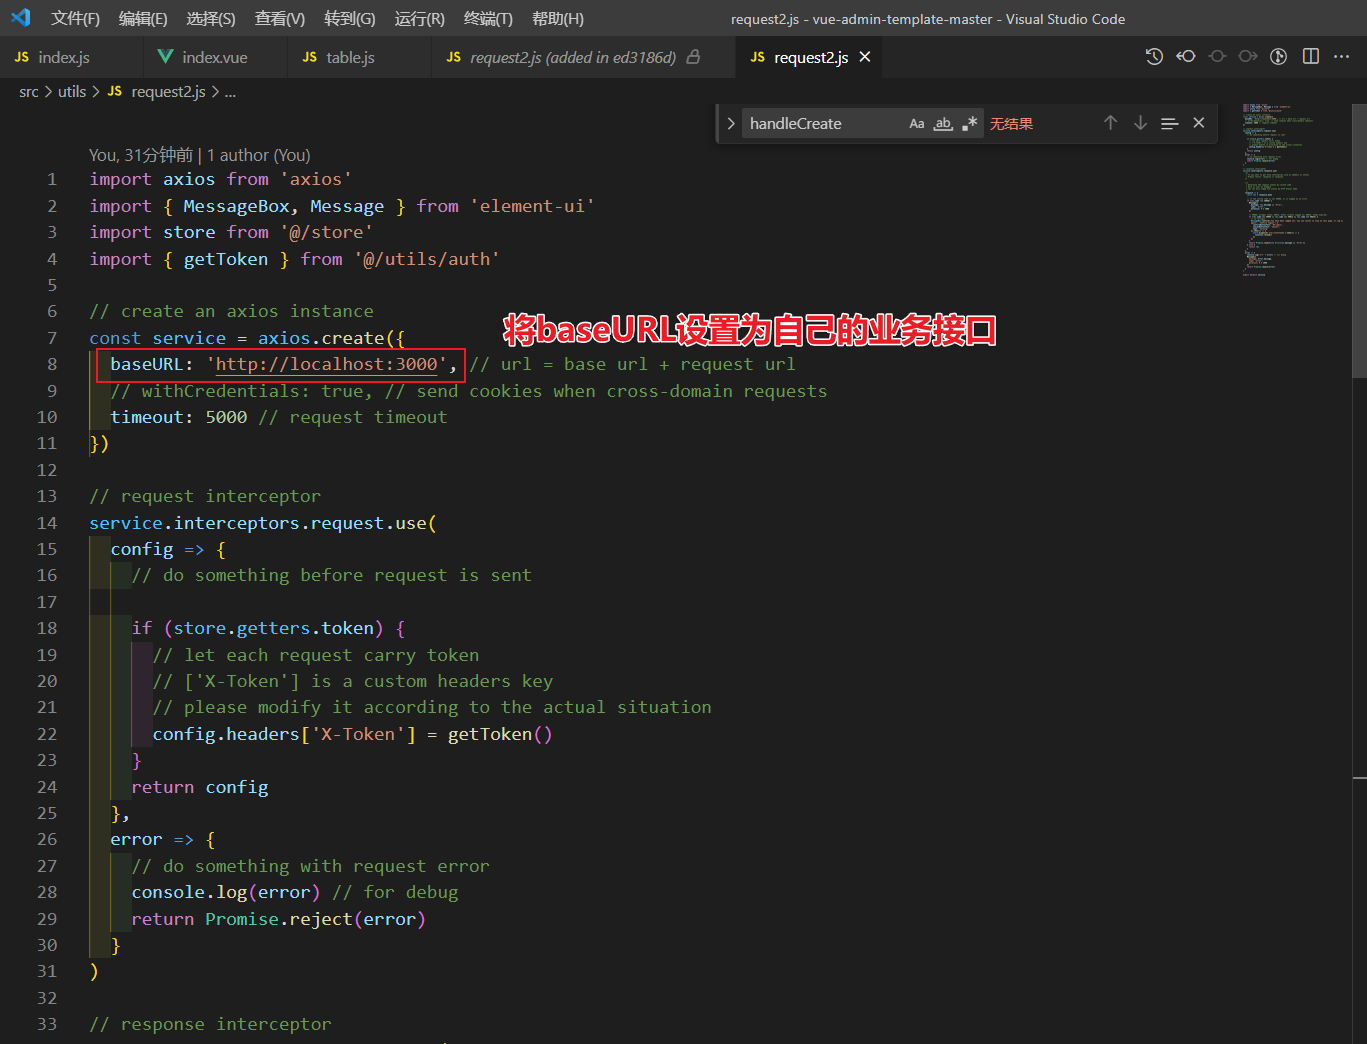
Task: Open previous revision with the left-arrow commit icon
Action: 1186,57
